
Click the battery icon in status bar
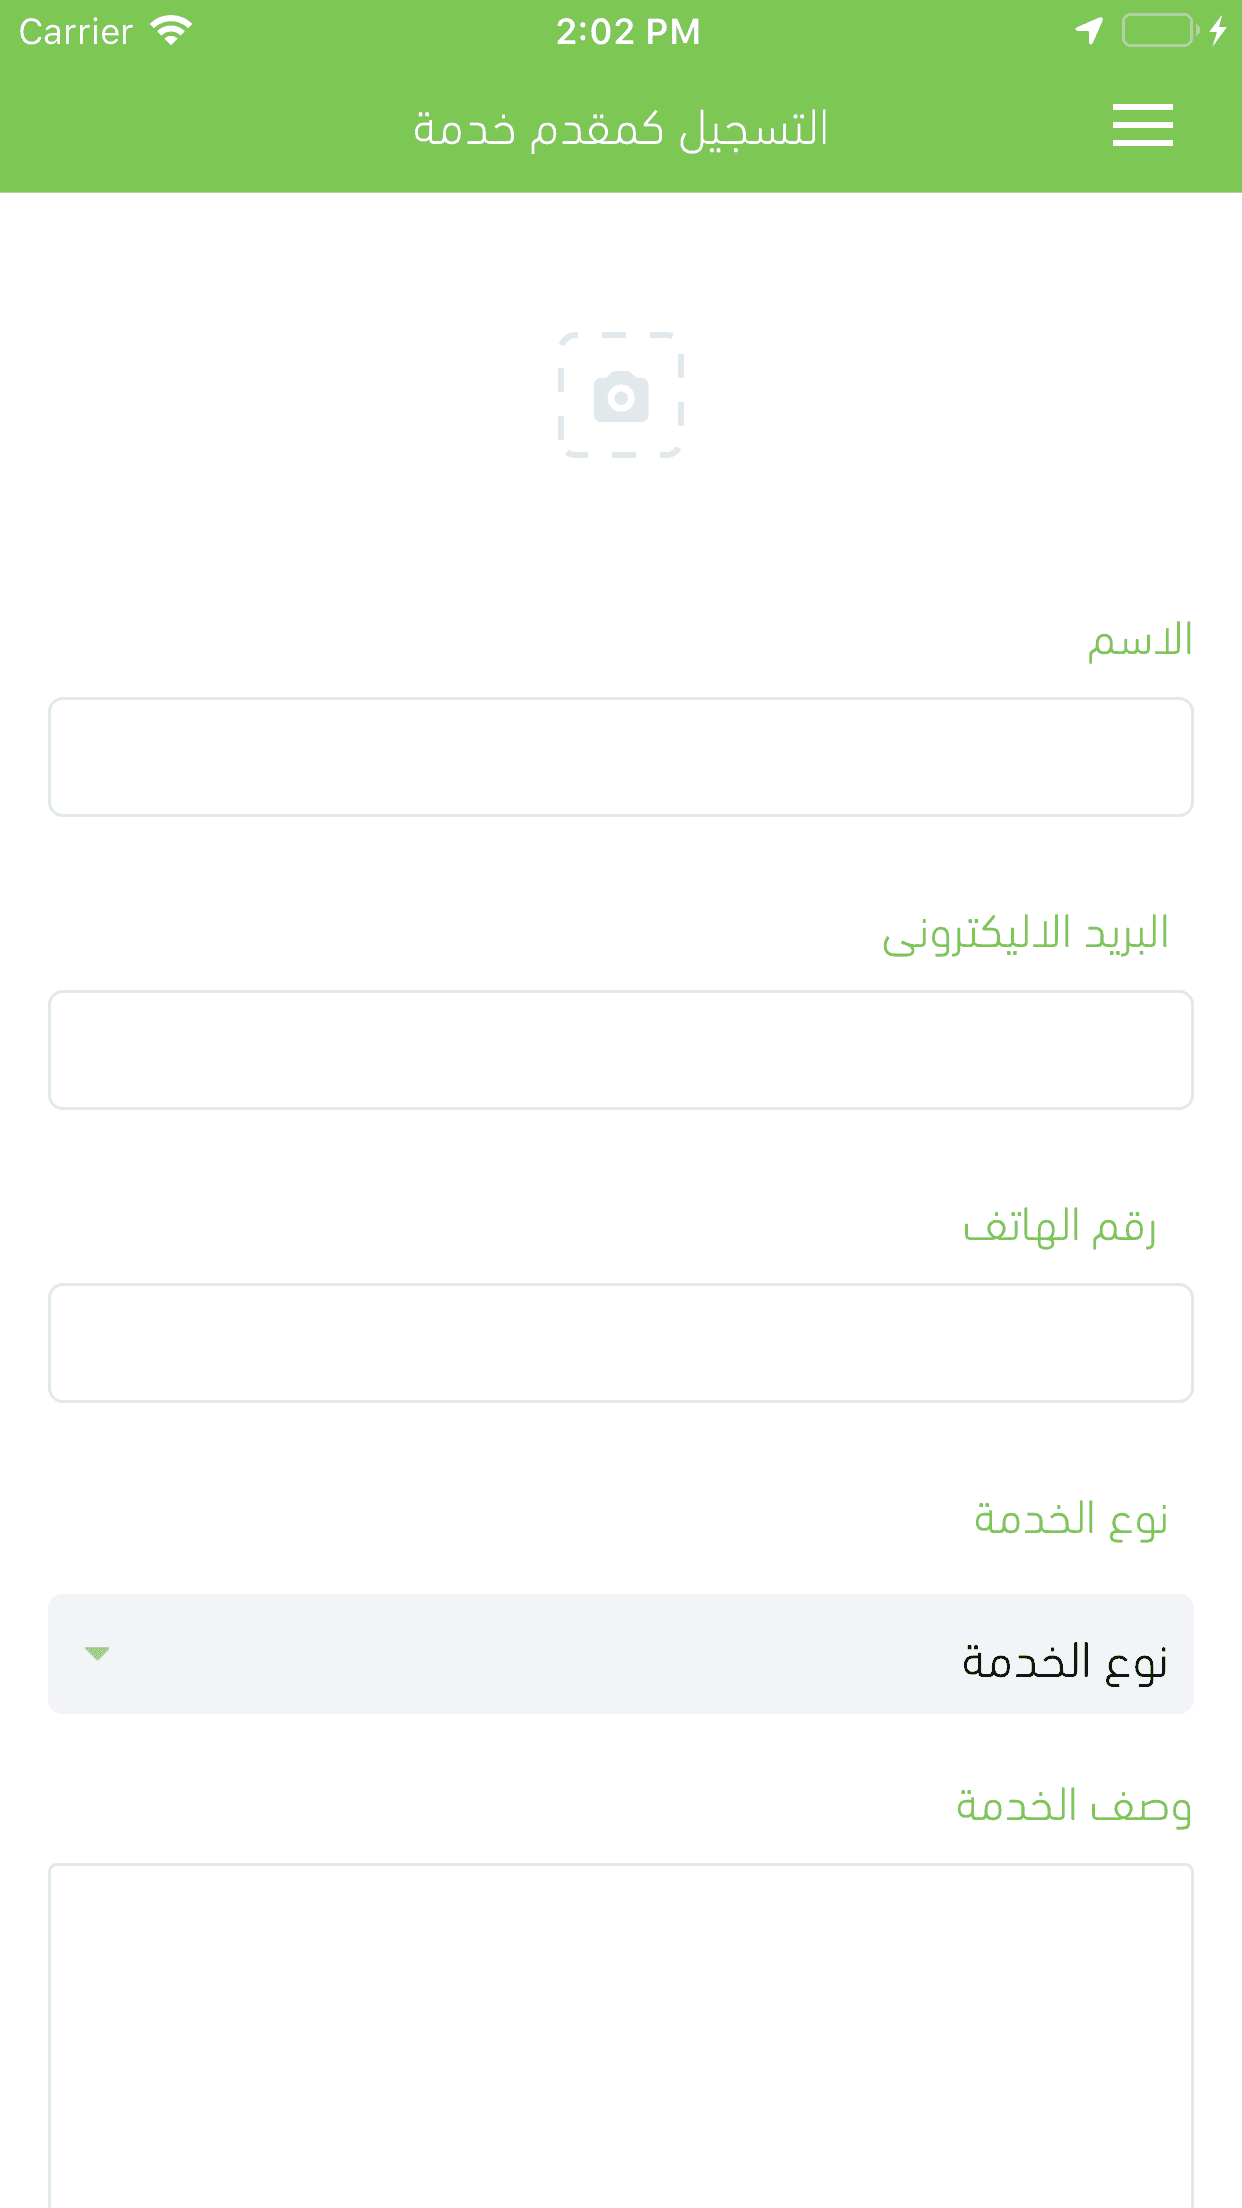1159,31
